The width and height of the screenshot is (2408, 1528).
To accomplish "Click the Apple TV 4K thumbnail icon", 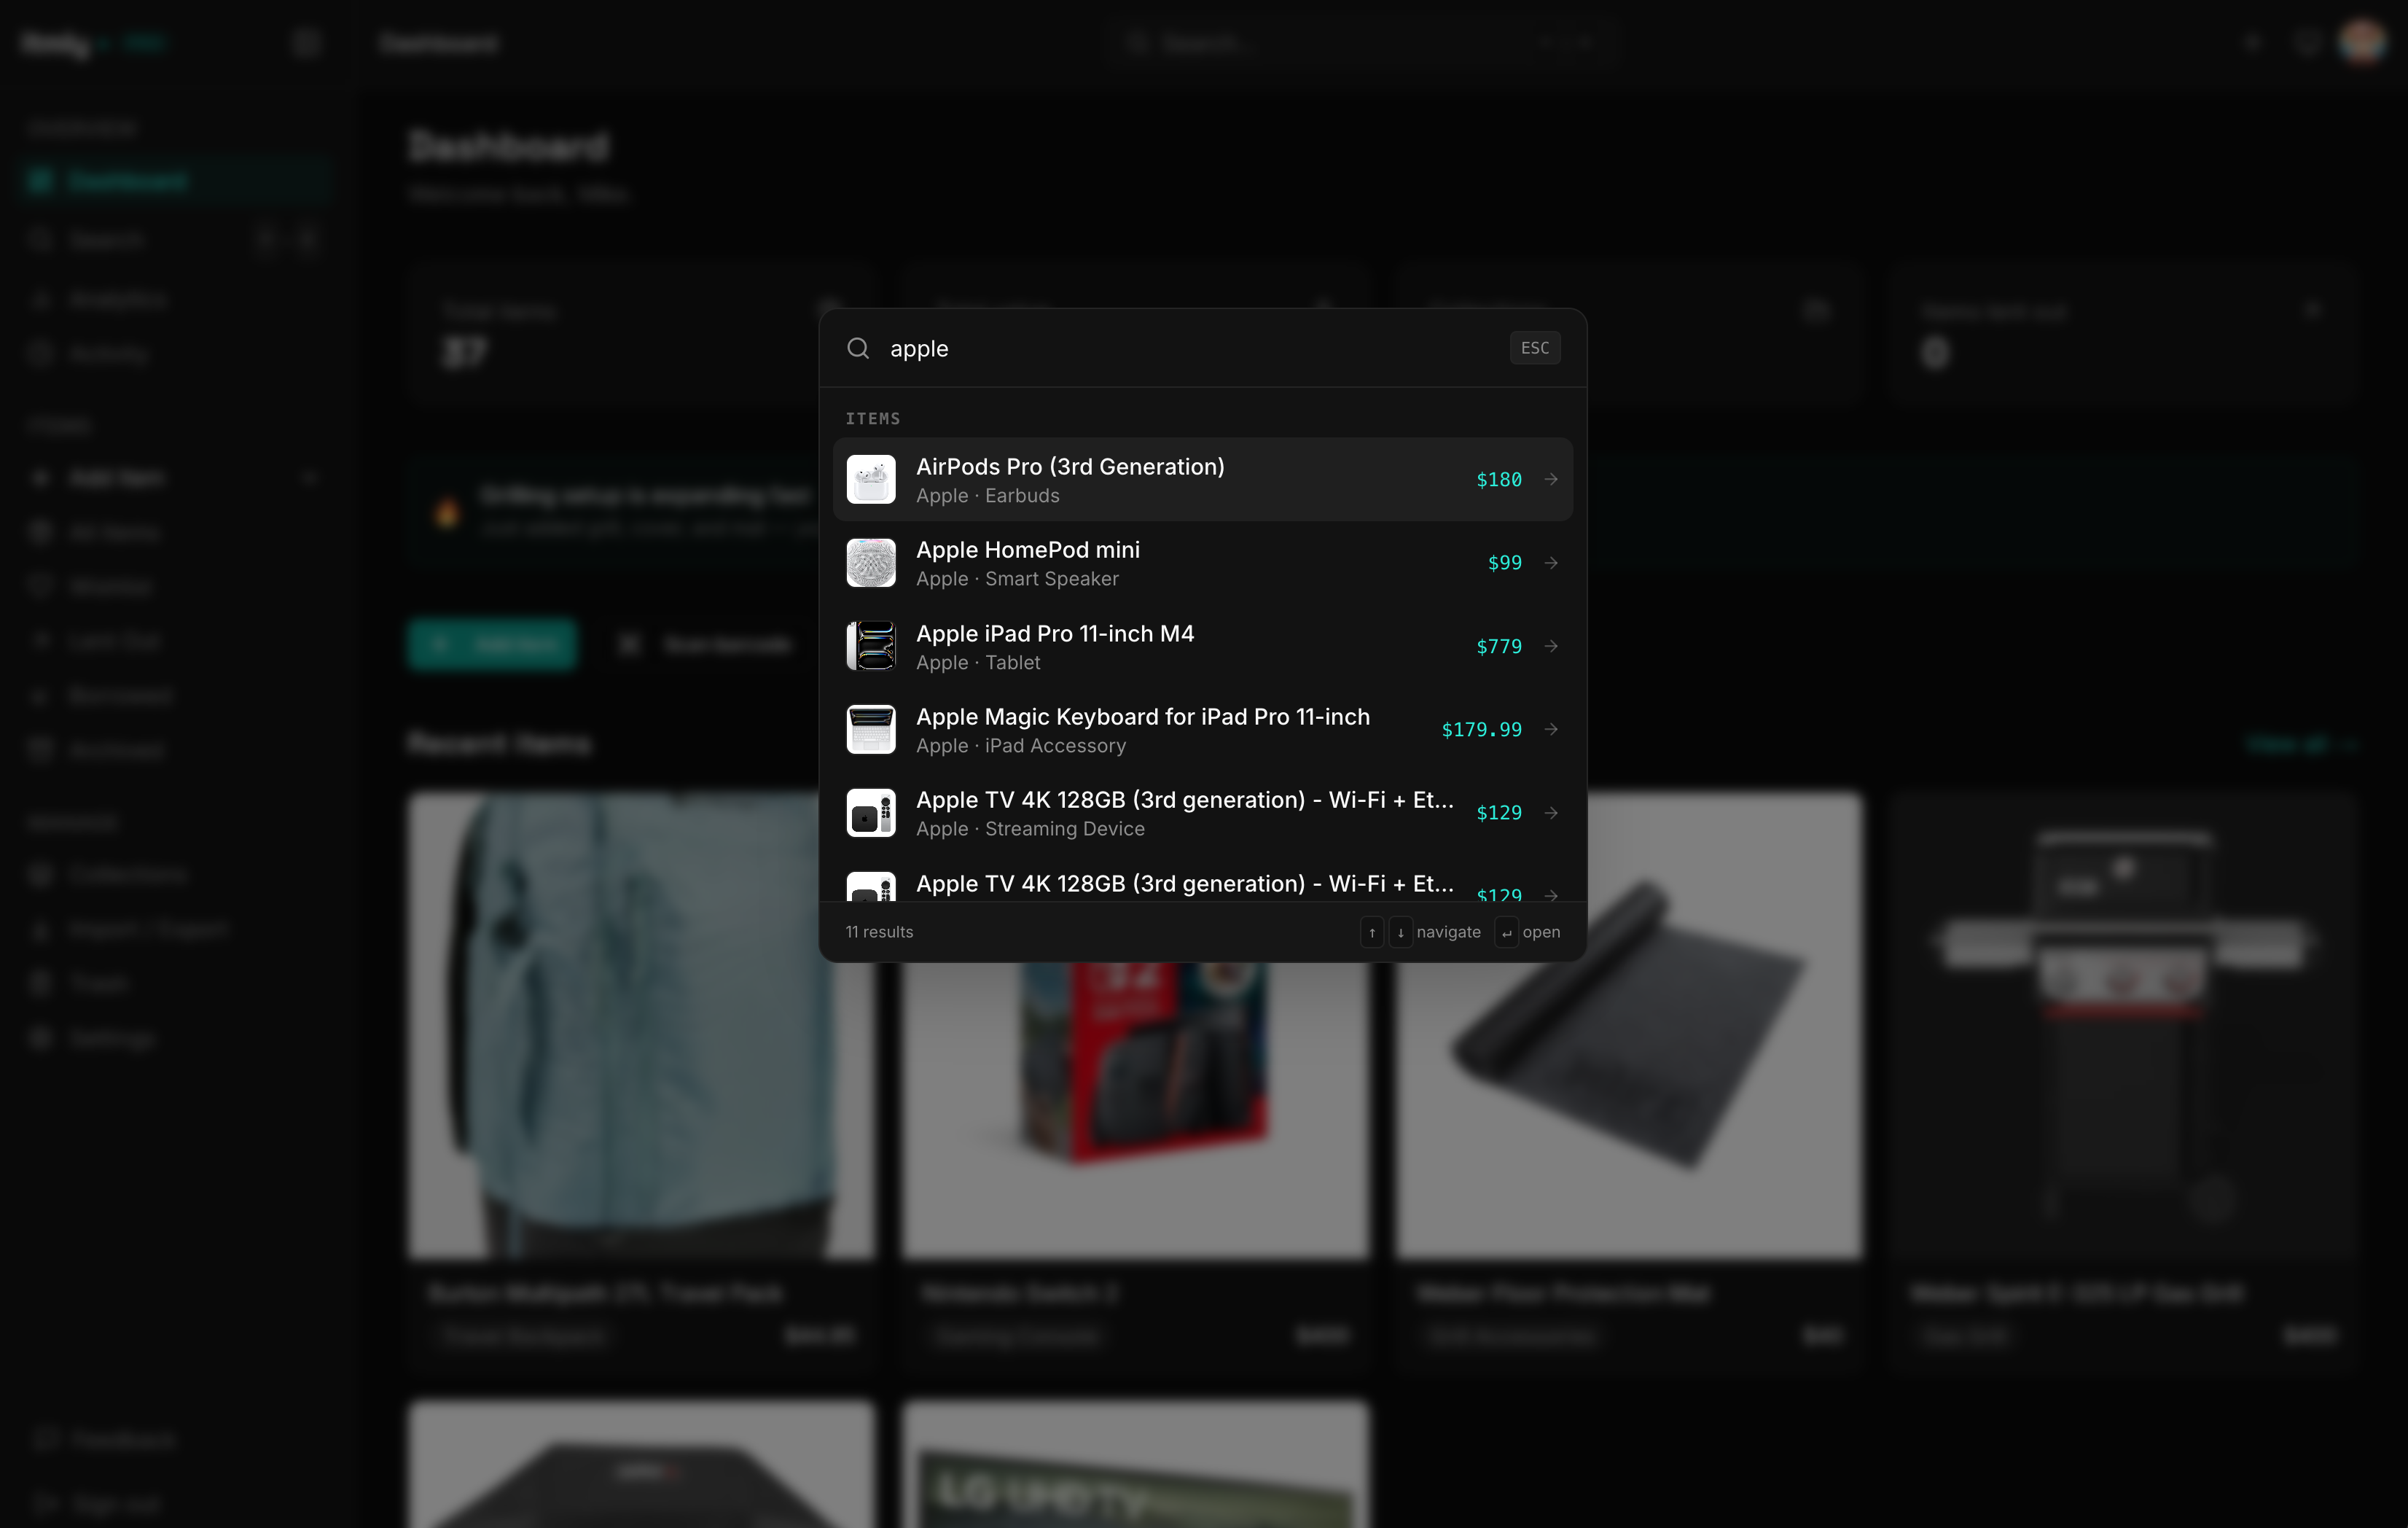I will click(x=870, y=813).
